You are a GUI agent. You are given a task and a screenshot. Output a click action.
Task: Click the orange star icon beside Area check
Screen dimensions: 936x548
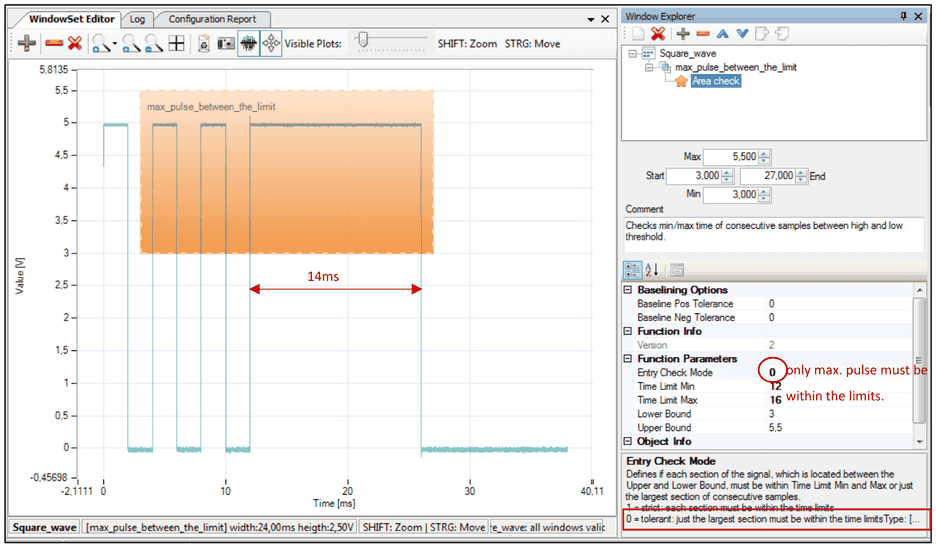click(x=681, y=82)
